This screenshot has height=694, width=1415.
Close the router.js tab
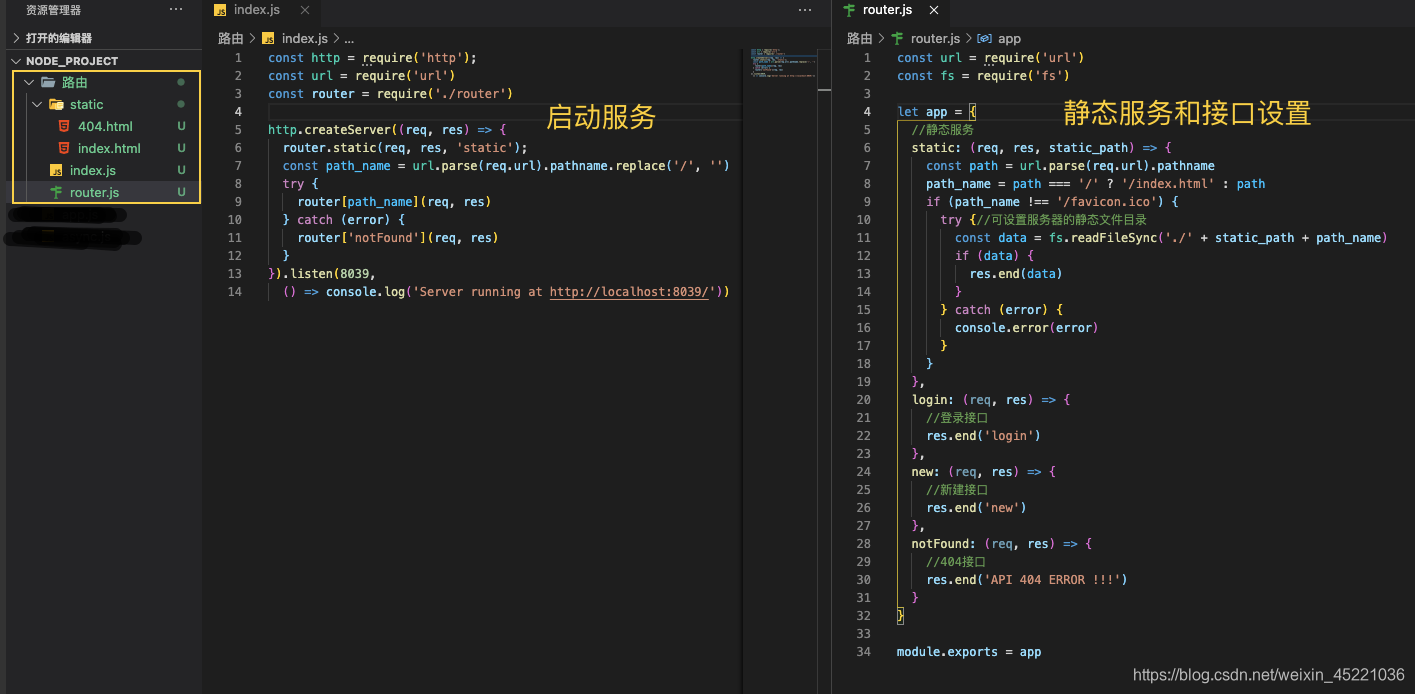coord(934,10)
